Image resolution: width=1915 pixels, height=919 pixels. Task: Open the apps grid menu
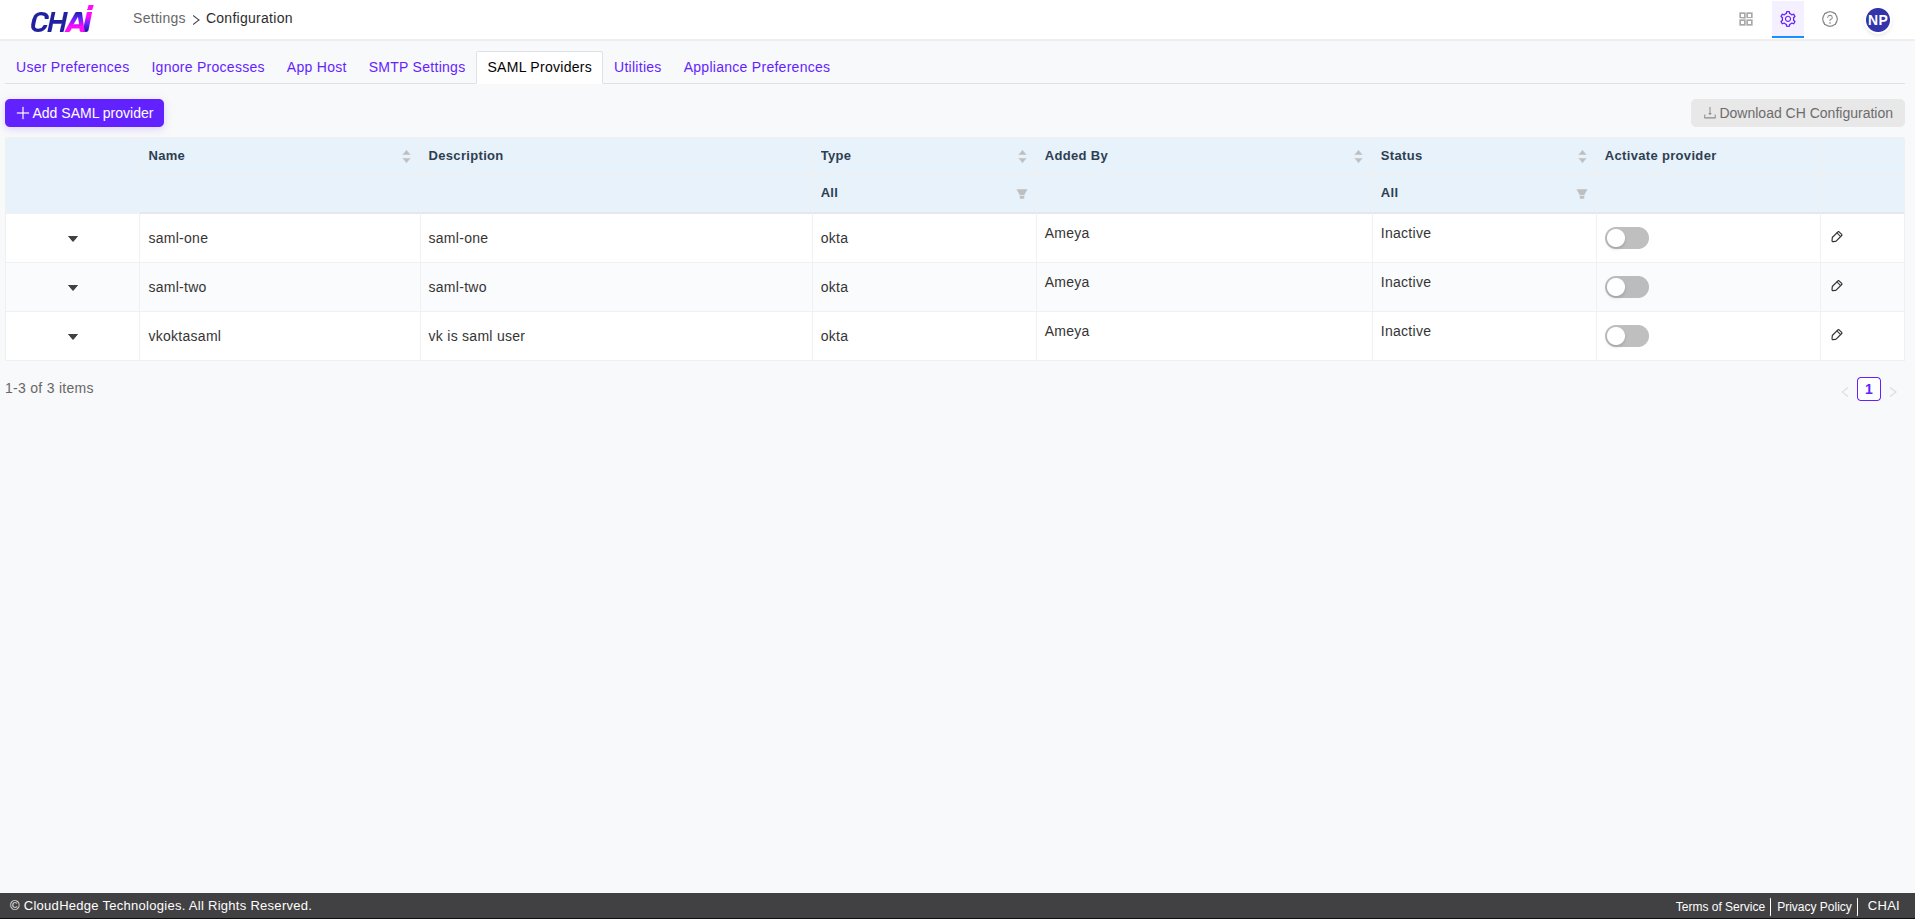[x=1746, y=19]
